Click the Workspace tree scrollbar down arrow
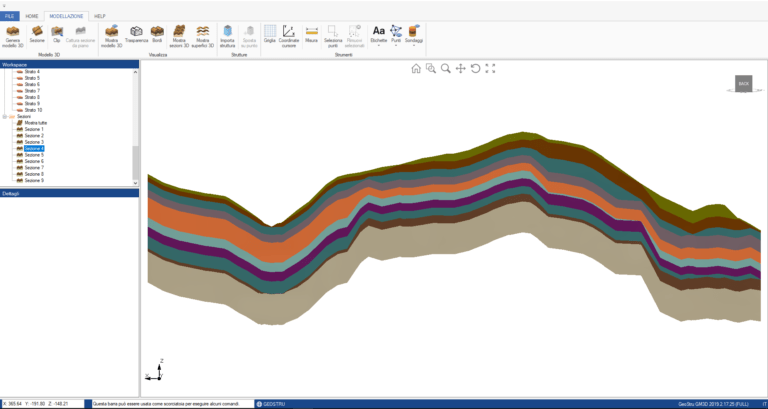This screenshot has height=409, width=768. (x=136, y=181)
